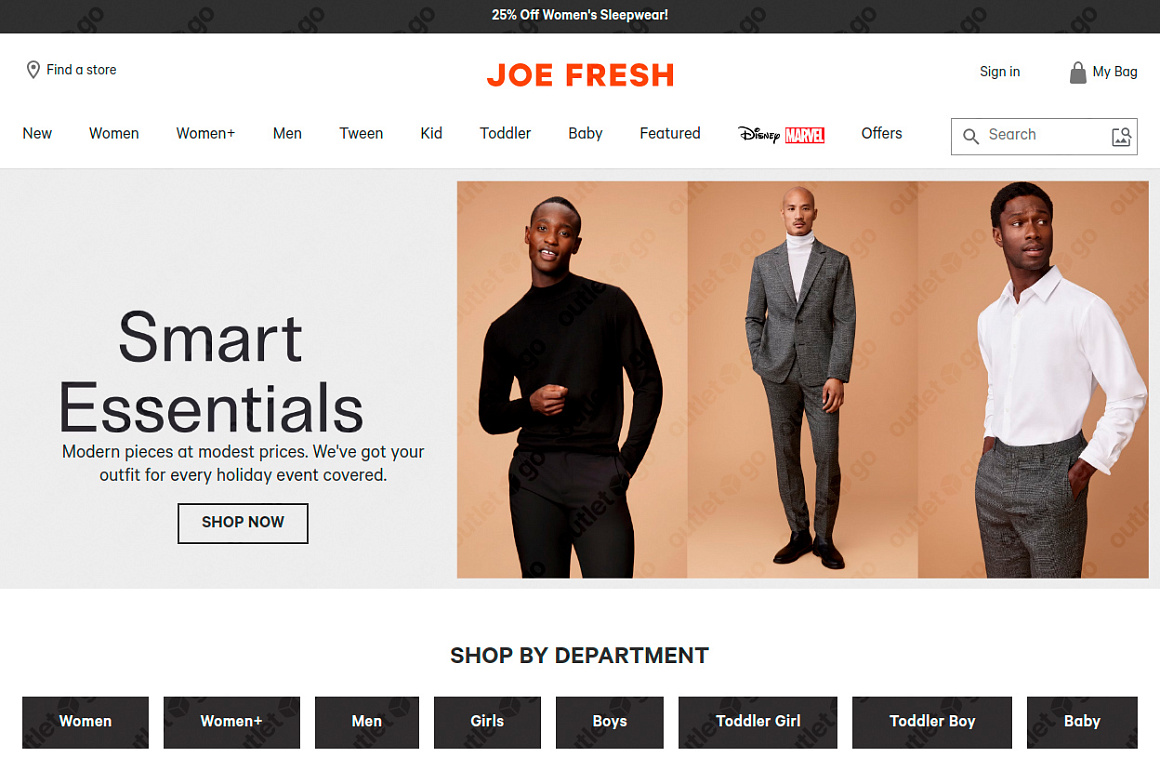Click the Shop Now button
Image resolution: width=1160 pixels, height=771 pixels.
click(x=243, y=523)
